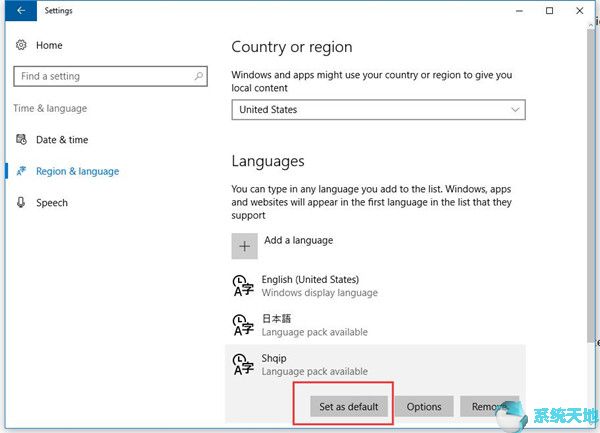Click the Date & time calendar icon
The height and width of the screenshot is (433, 600).
tap(21, 140)
